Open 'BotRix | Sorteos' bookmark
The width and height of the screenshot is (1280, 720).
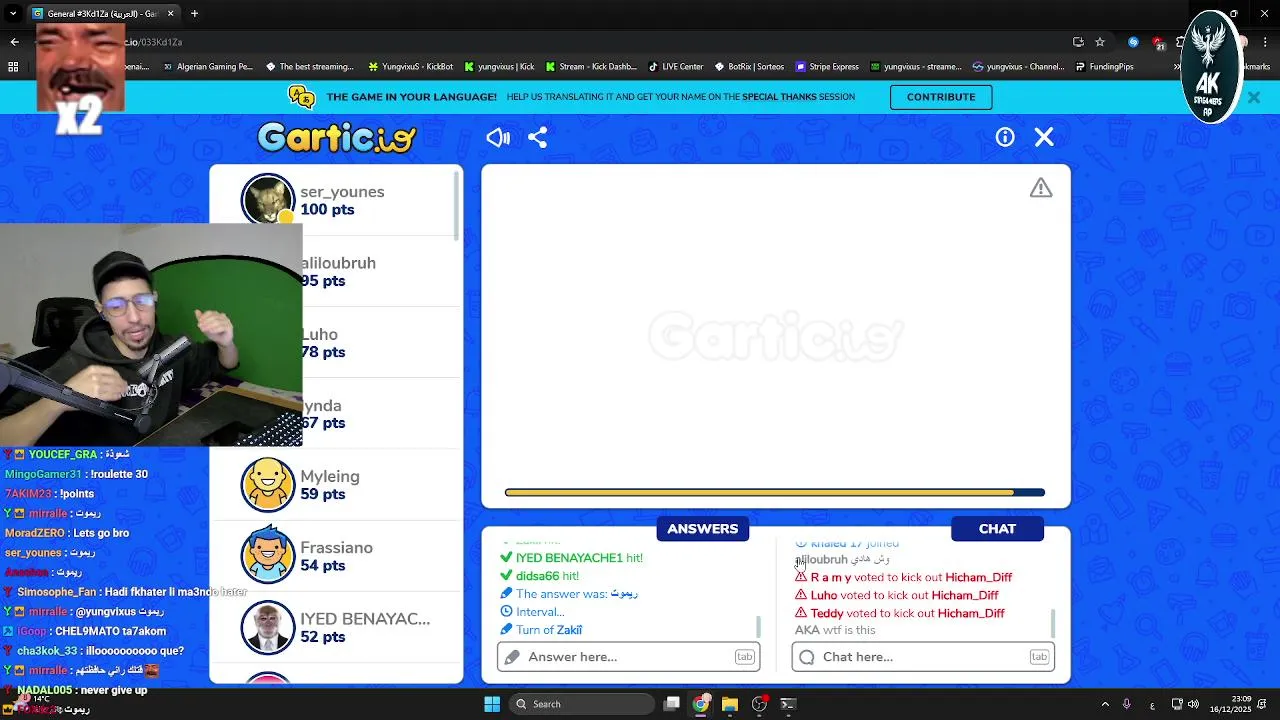[x=750, y=67]
